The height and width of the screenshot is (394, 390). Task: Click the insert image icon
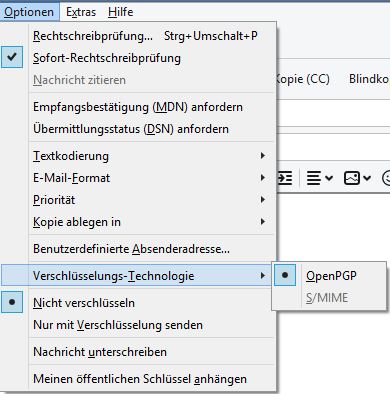(x=352, y=178)
